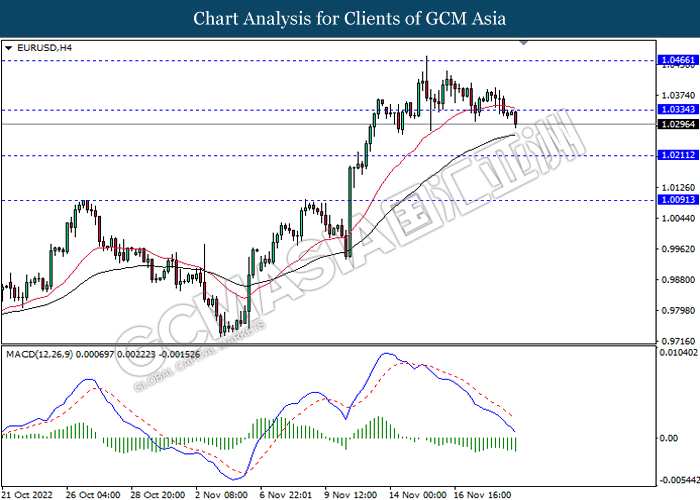The height and width of the screenshot is (500, 700).
Task: Click the 14 Nov 00:00 time label
Action: (x=417, y=495)
